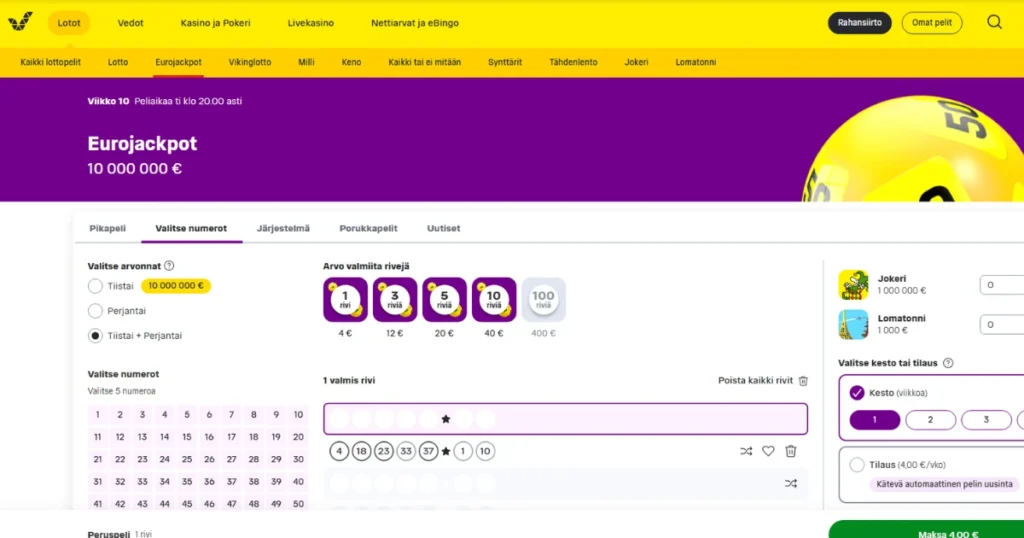Screen dimensions: 1024x538
Task: Click the Jokeri quantity input field
Action: tap(1000, 285)
